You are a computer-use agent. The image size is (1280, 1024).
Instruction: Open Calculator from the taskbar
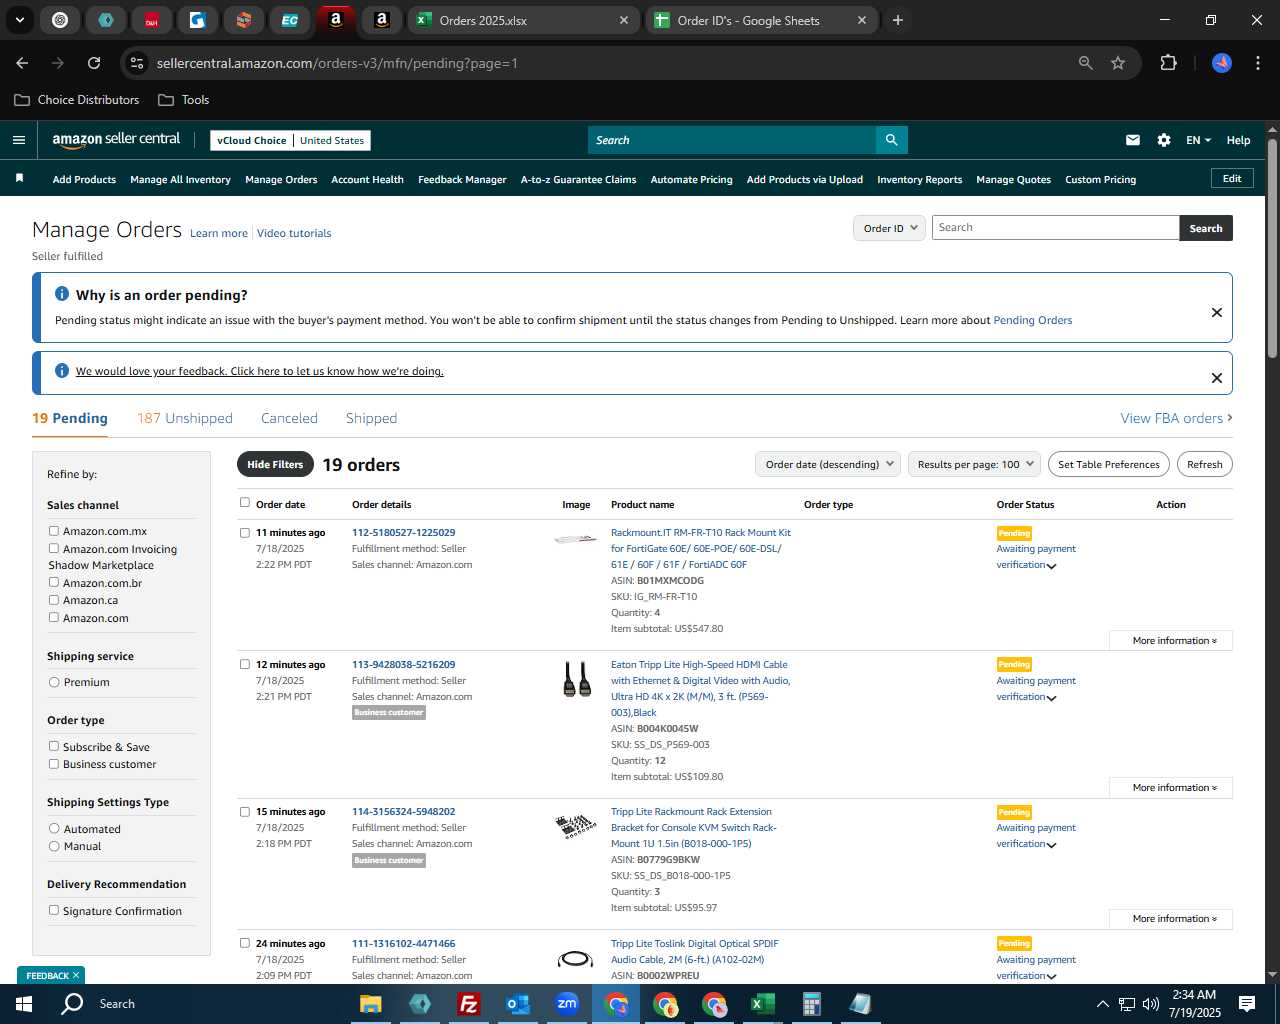click(811, 1004)
